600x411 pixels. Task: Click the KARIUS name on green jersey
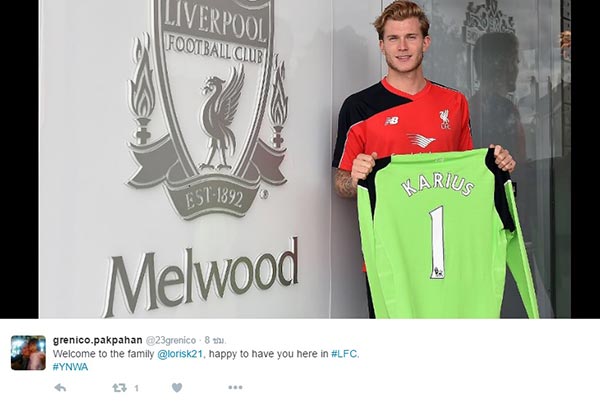pyautogui.click(x=437, y=184)
